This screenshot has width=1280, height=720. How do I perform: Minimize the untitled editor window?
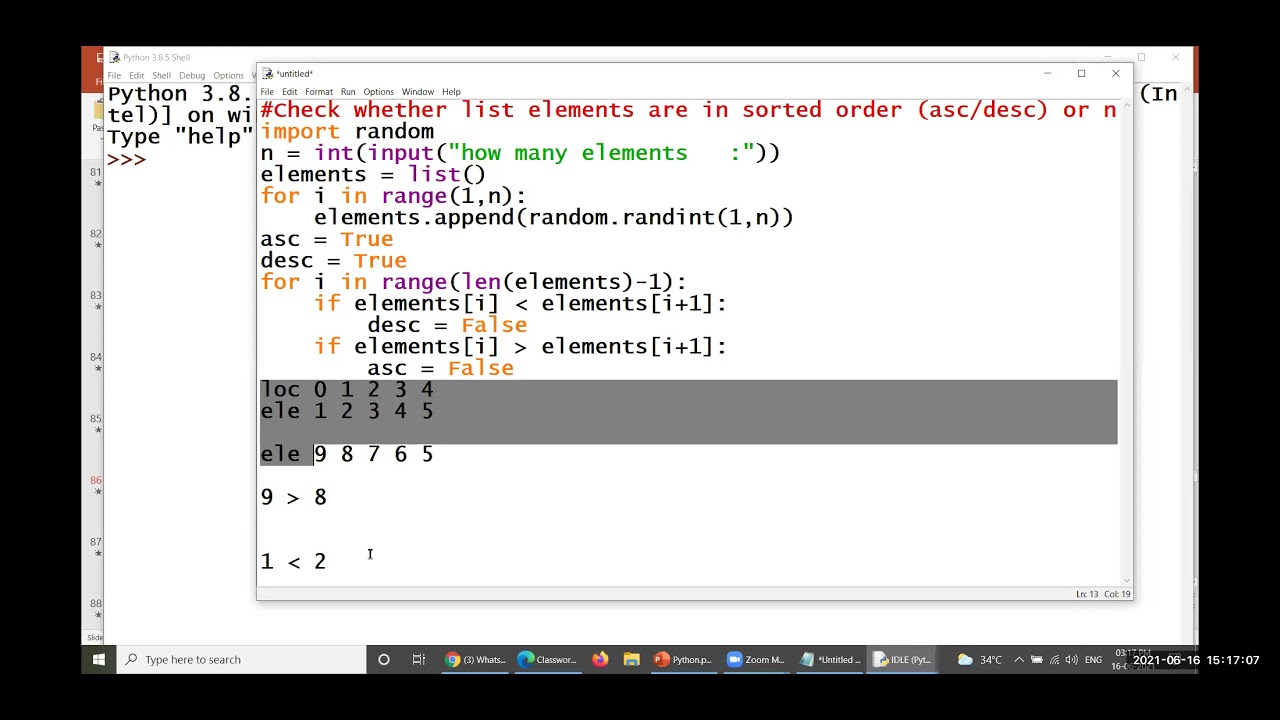click(x=1047, y=73)
